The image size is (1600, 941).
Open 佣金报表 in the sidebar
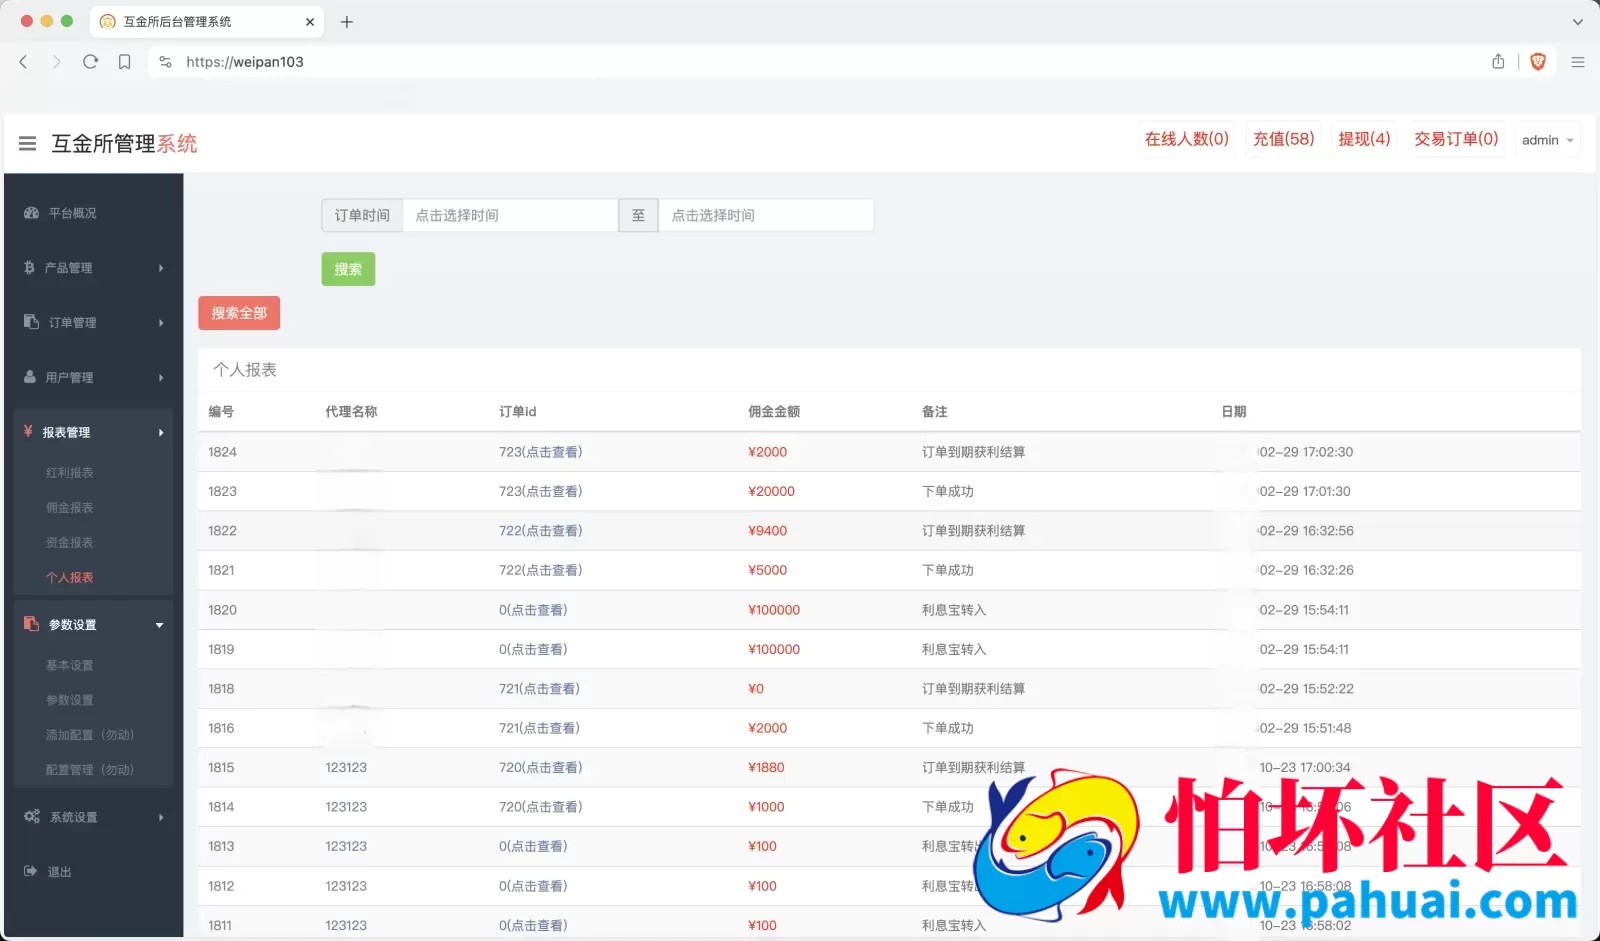(69, 508)
